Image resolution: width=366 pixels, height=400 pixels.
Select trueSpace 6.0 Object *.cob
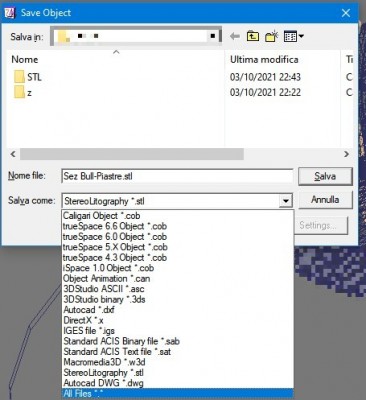(178, 237)
